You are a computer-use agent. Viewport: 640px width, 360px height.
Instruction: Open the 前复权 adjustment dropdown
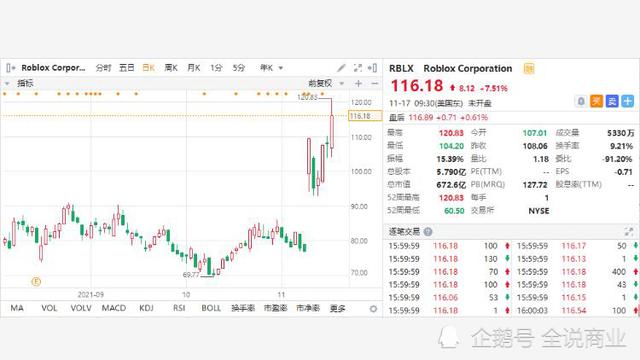pyautogui.click(x=326, y=83)
